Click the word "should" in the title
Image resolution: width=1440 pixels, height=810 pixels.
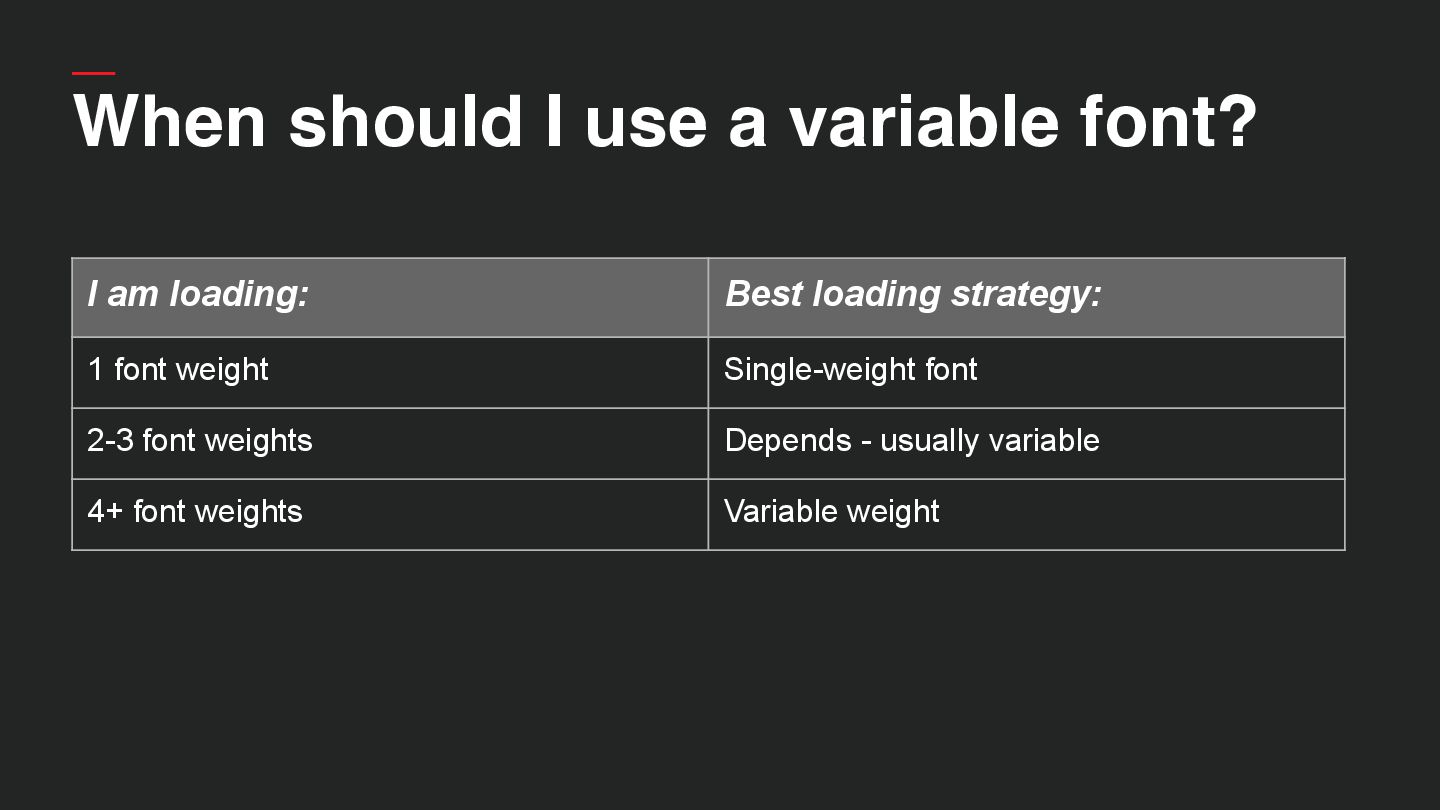coord(405,121)
